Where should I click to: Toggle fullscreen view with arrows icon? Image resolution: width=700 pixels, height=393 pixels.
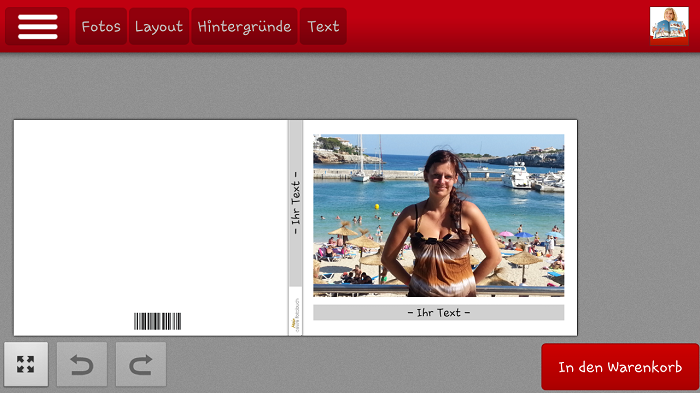(x=26, y=364)
